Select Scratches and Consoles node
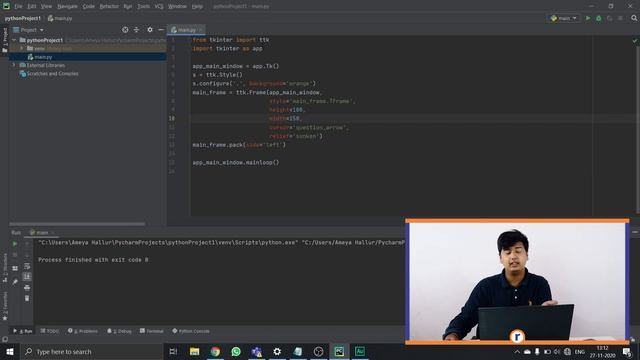This screenshot has height=360, width=640. click(x=49, y=74)
